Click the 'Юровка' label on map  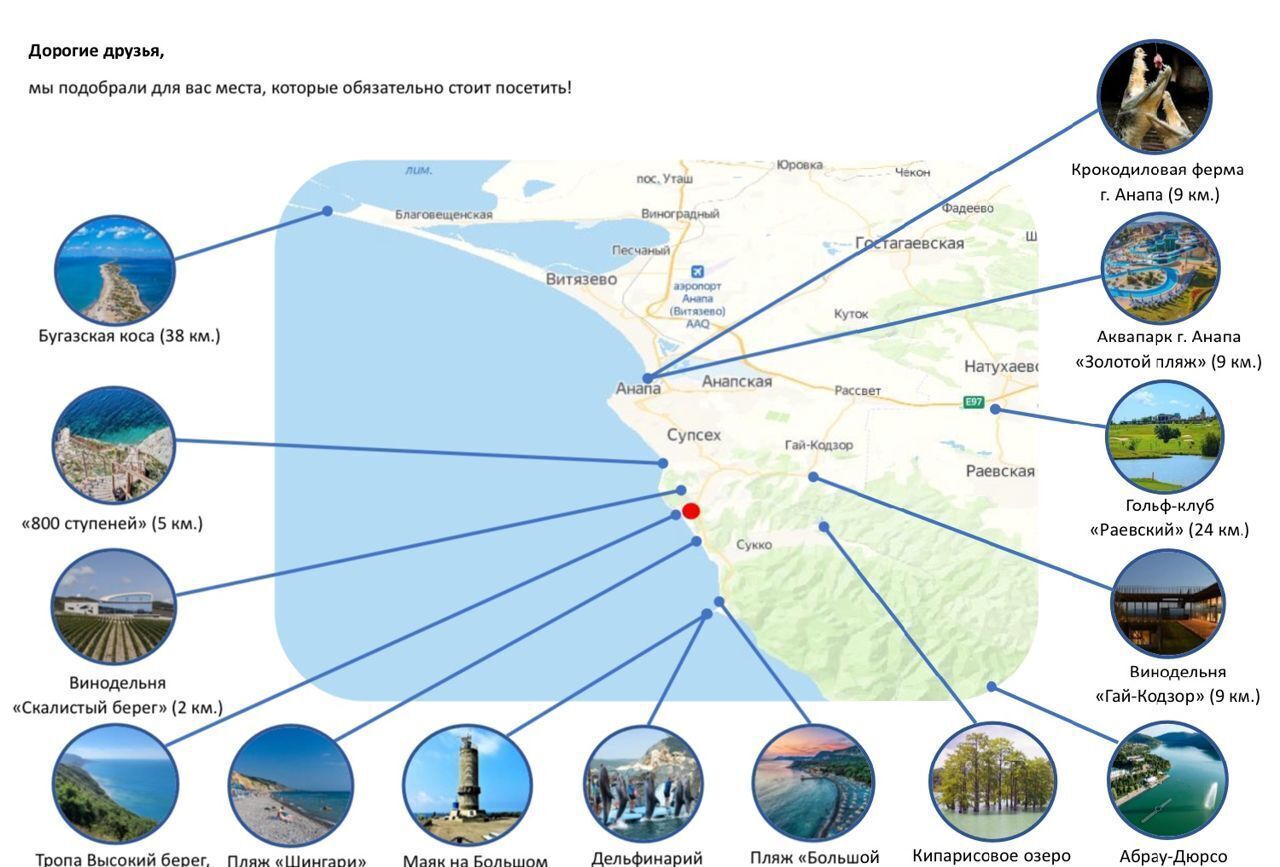800,165
